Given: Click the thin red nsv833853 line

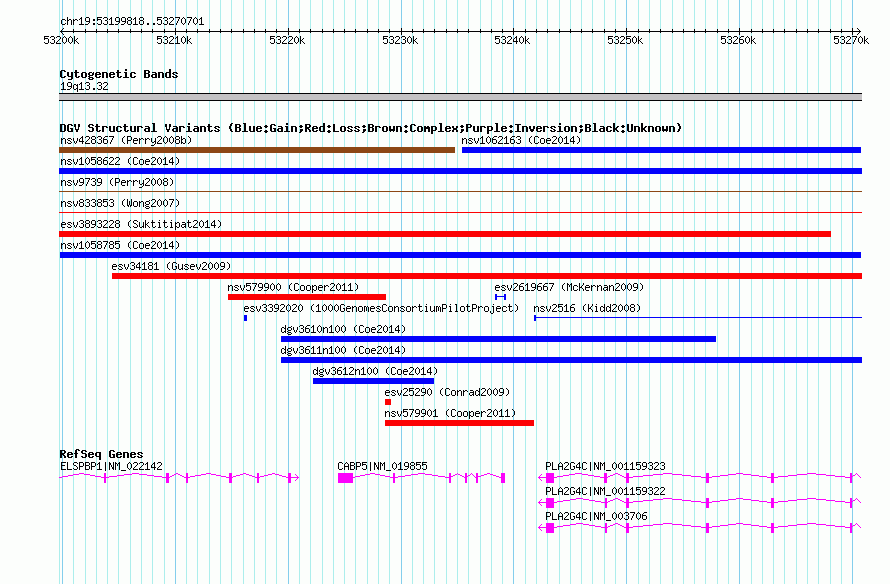Looking at the screenshot, I should (x=460, y=213).
